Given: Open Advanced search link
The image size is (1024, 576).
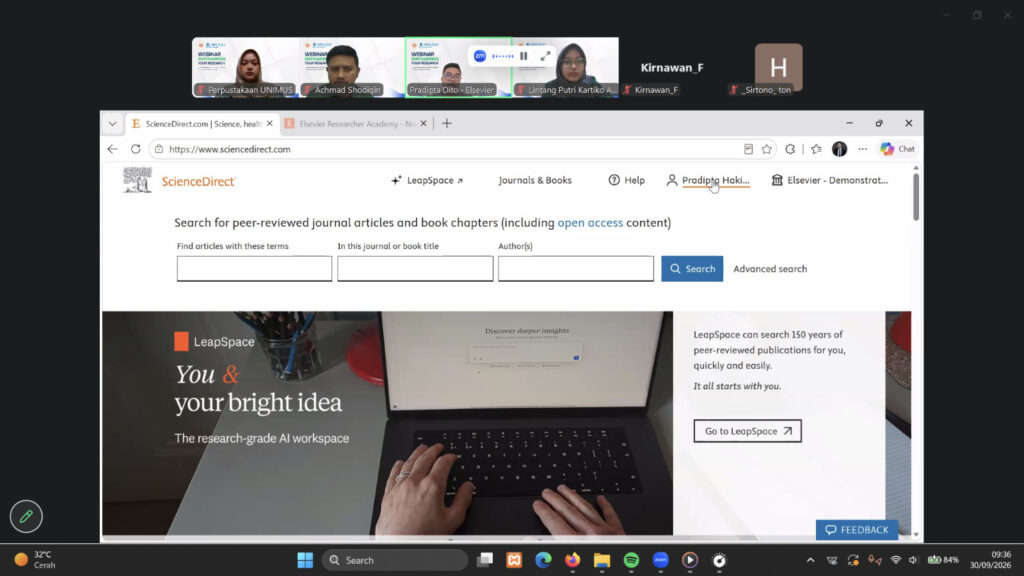Looking at the screenshot, I should pos(770,268).
